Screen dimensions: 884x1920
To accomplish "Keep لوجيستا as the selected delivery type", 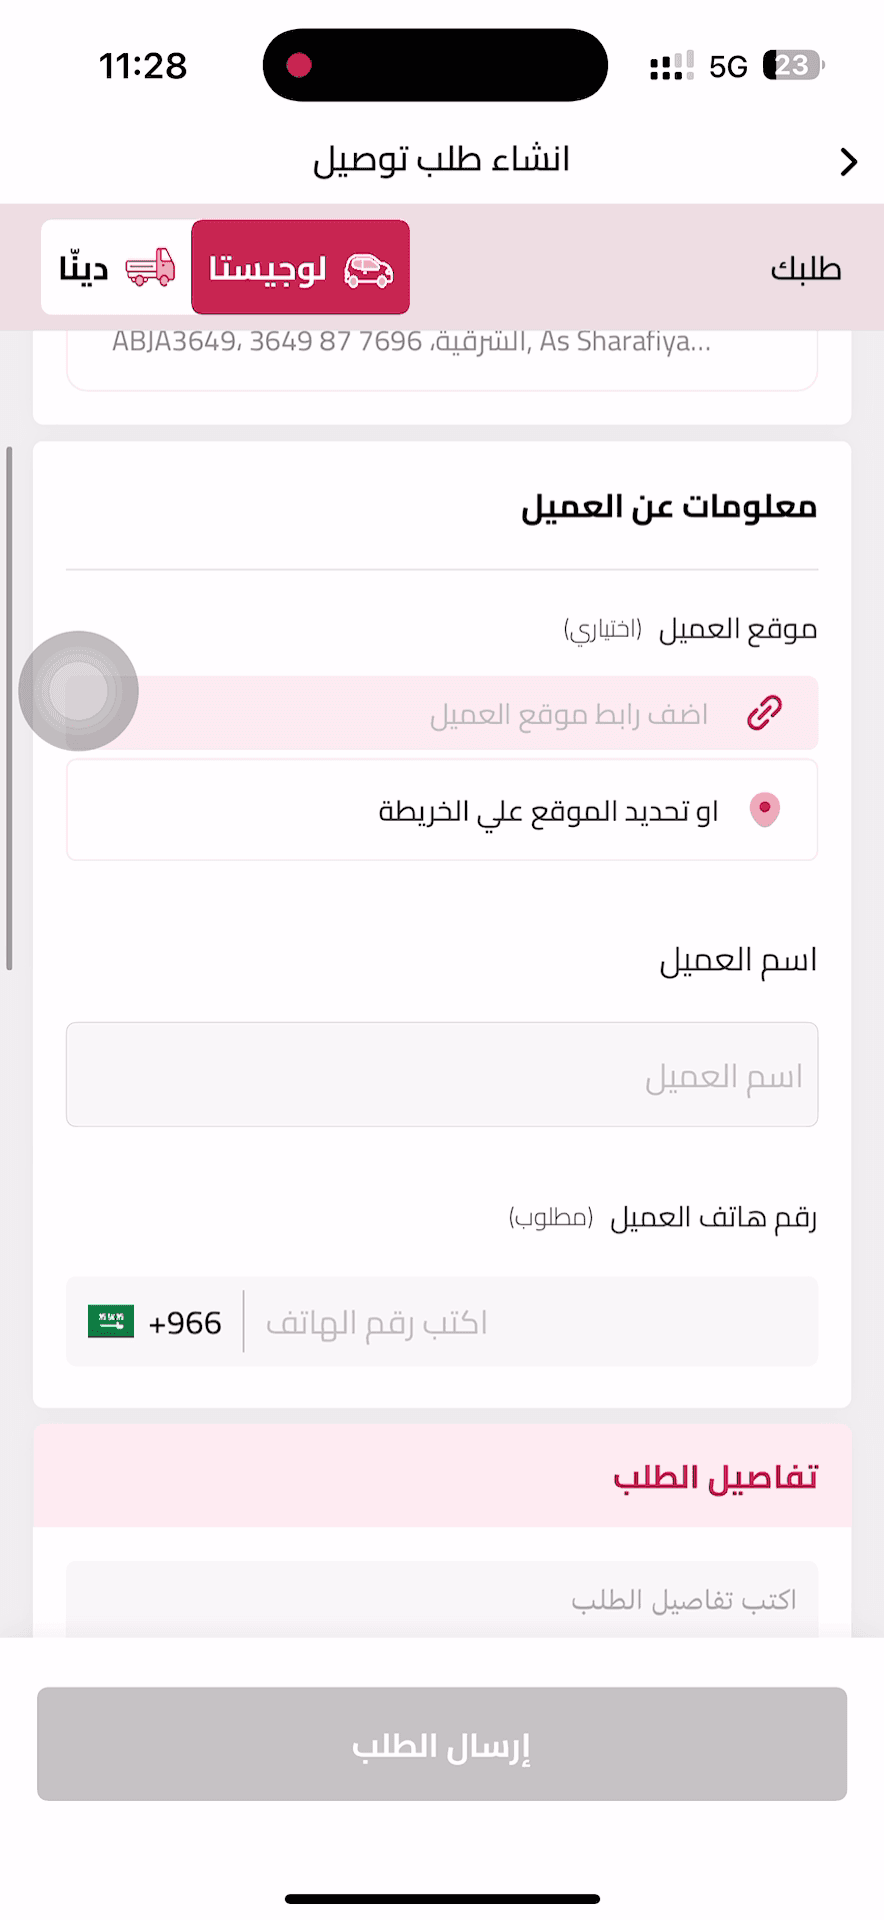I will pos(299,268).
